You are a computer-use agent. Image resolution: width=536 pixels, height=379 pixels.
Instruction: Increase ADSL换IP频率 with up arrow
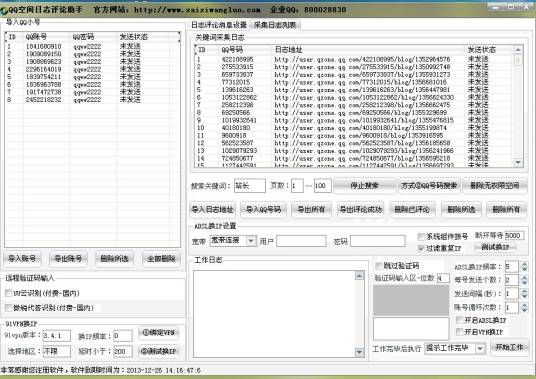tap(524, 264)
